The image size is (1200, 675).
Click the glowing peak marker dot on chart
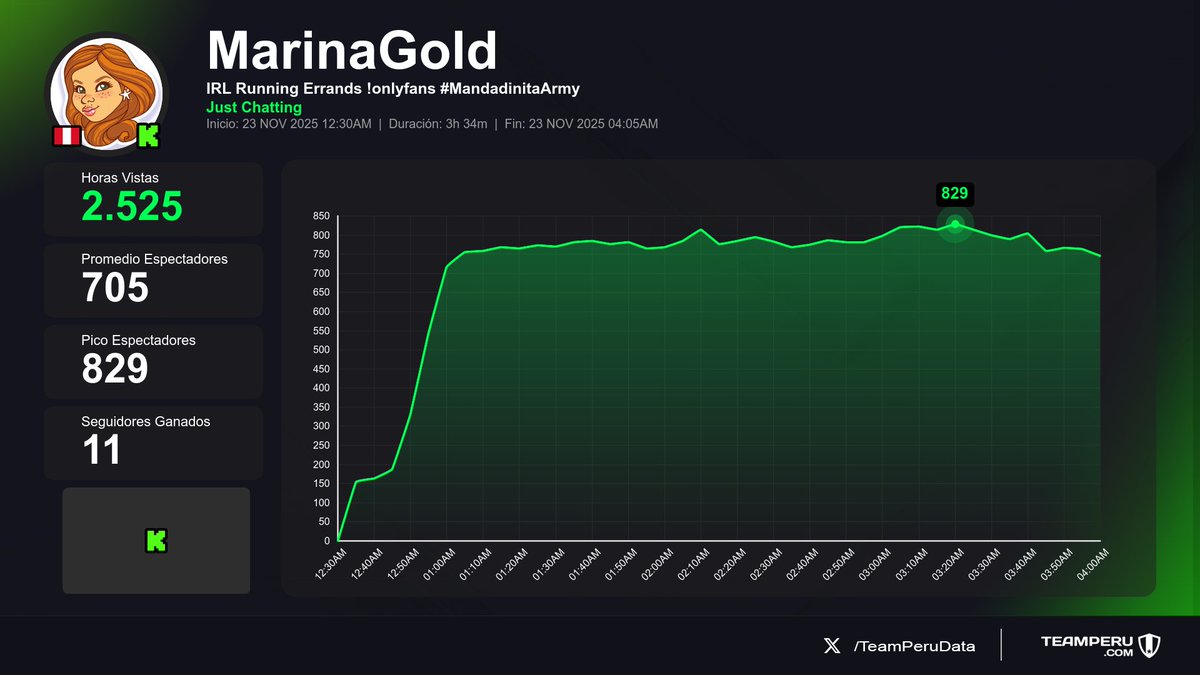pos(955,224)
